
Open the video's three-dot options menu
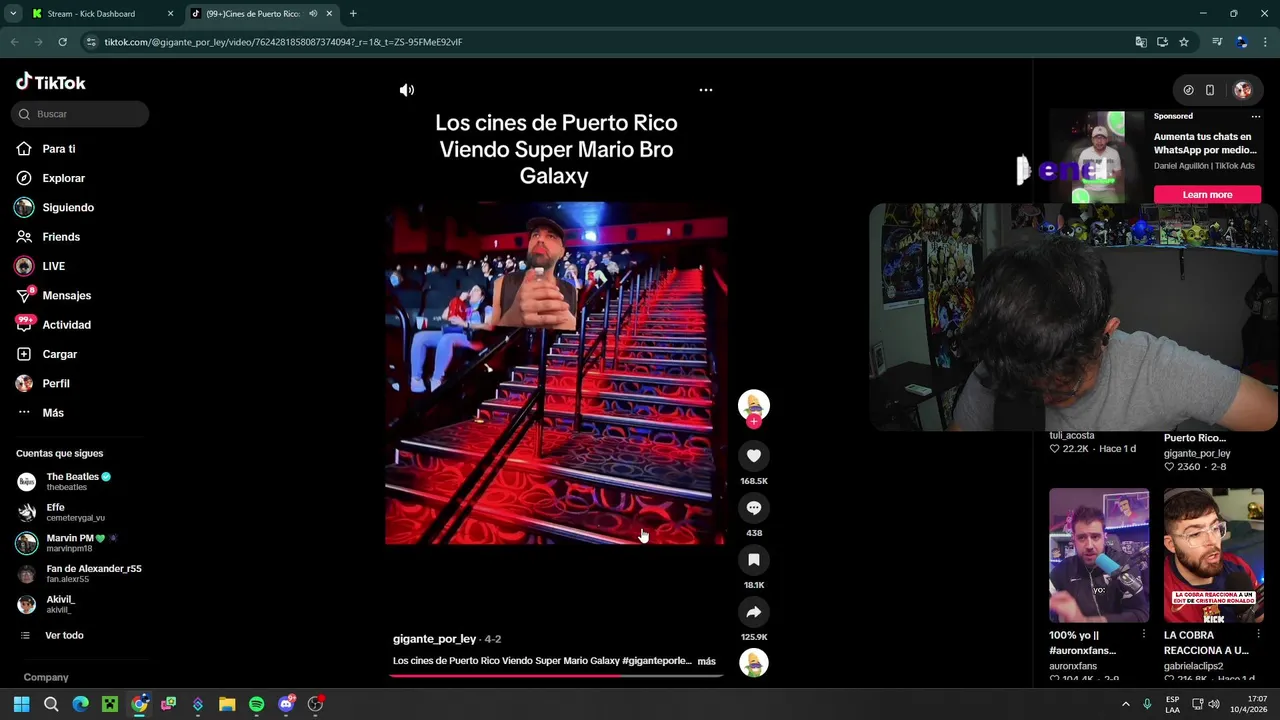point(706,90)
